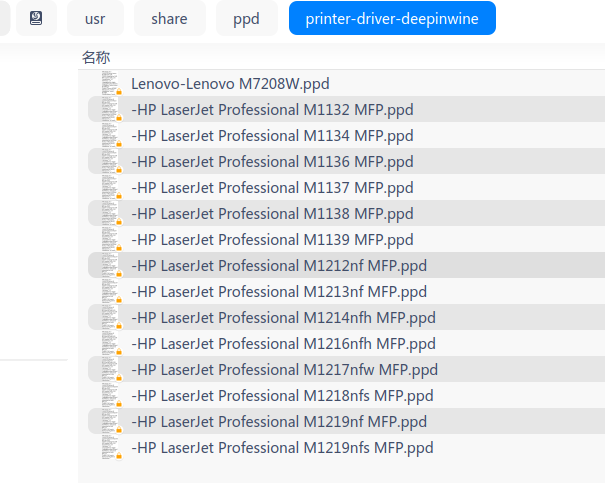Select HP LaserJet Professional M1216nfh MFP.ppd

(284, 344)
